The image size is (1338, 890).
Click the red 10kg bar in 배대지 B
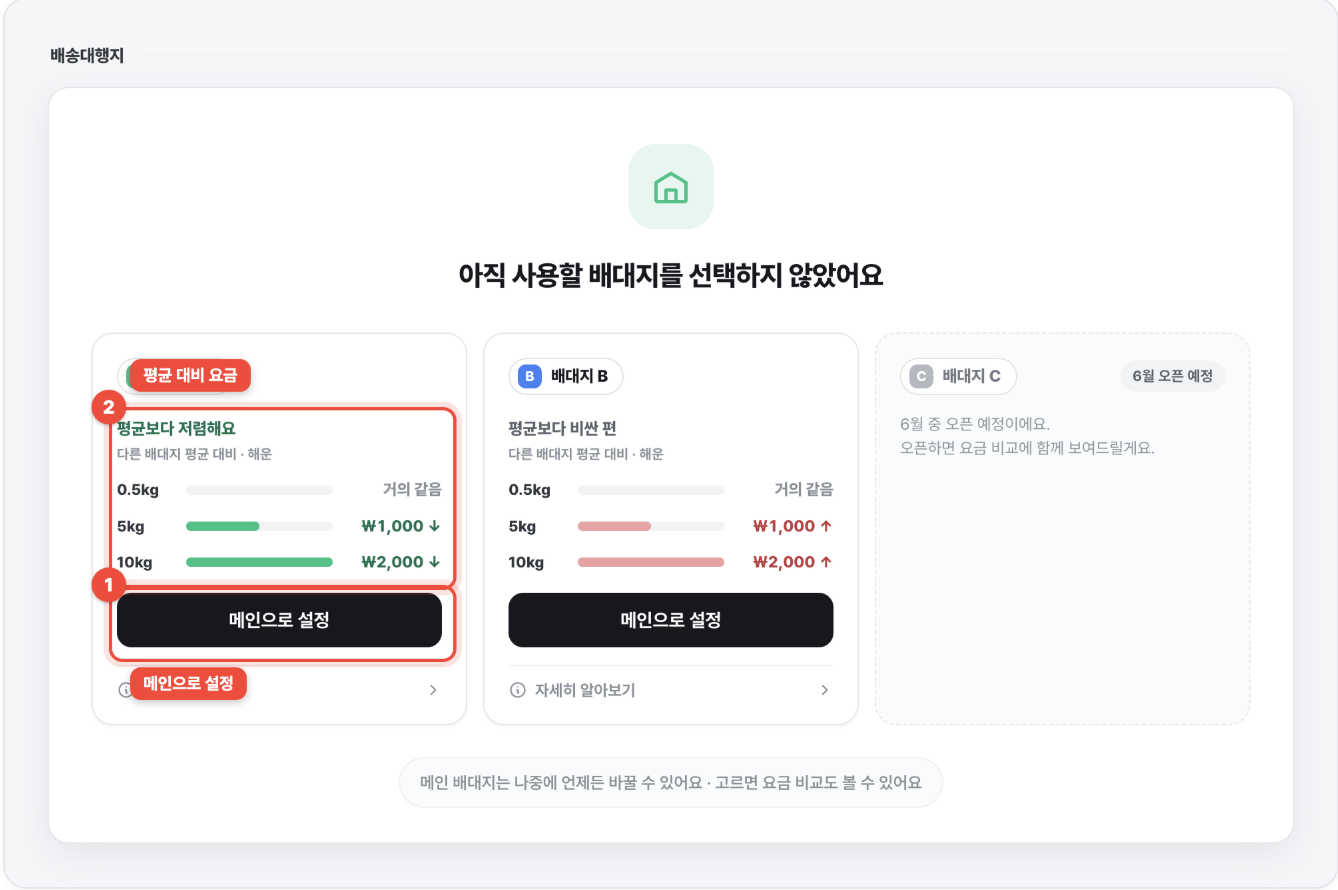pyautogui.click(x=651, y=562)
